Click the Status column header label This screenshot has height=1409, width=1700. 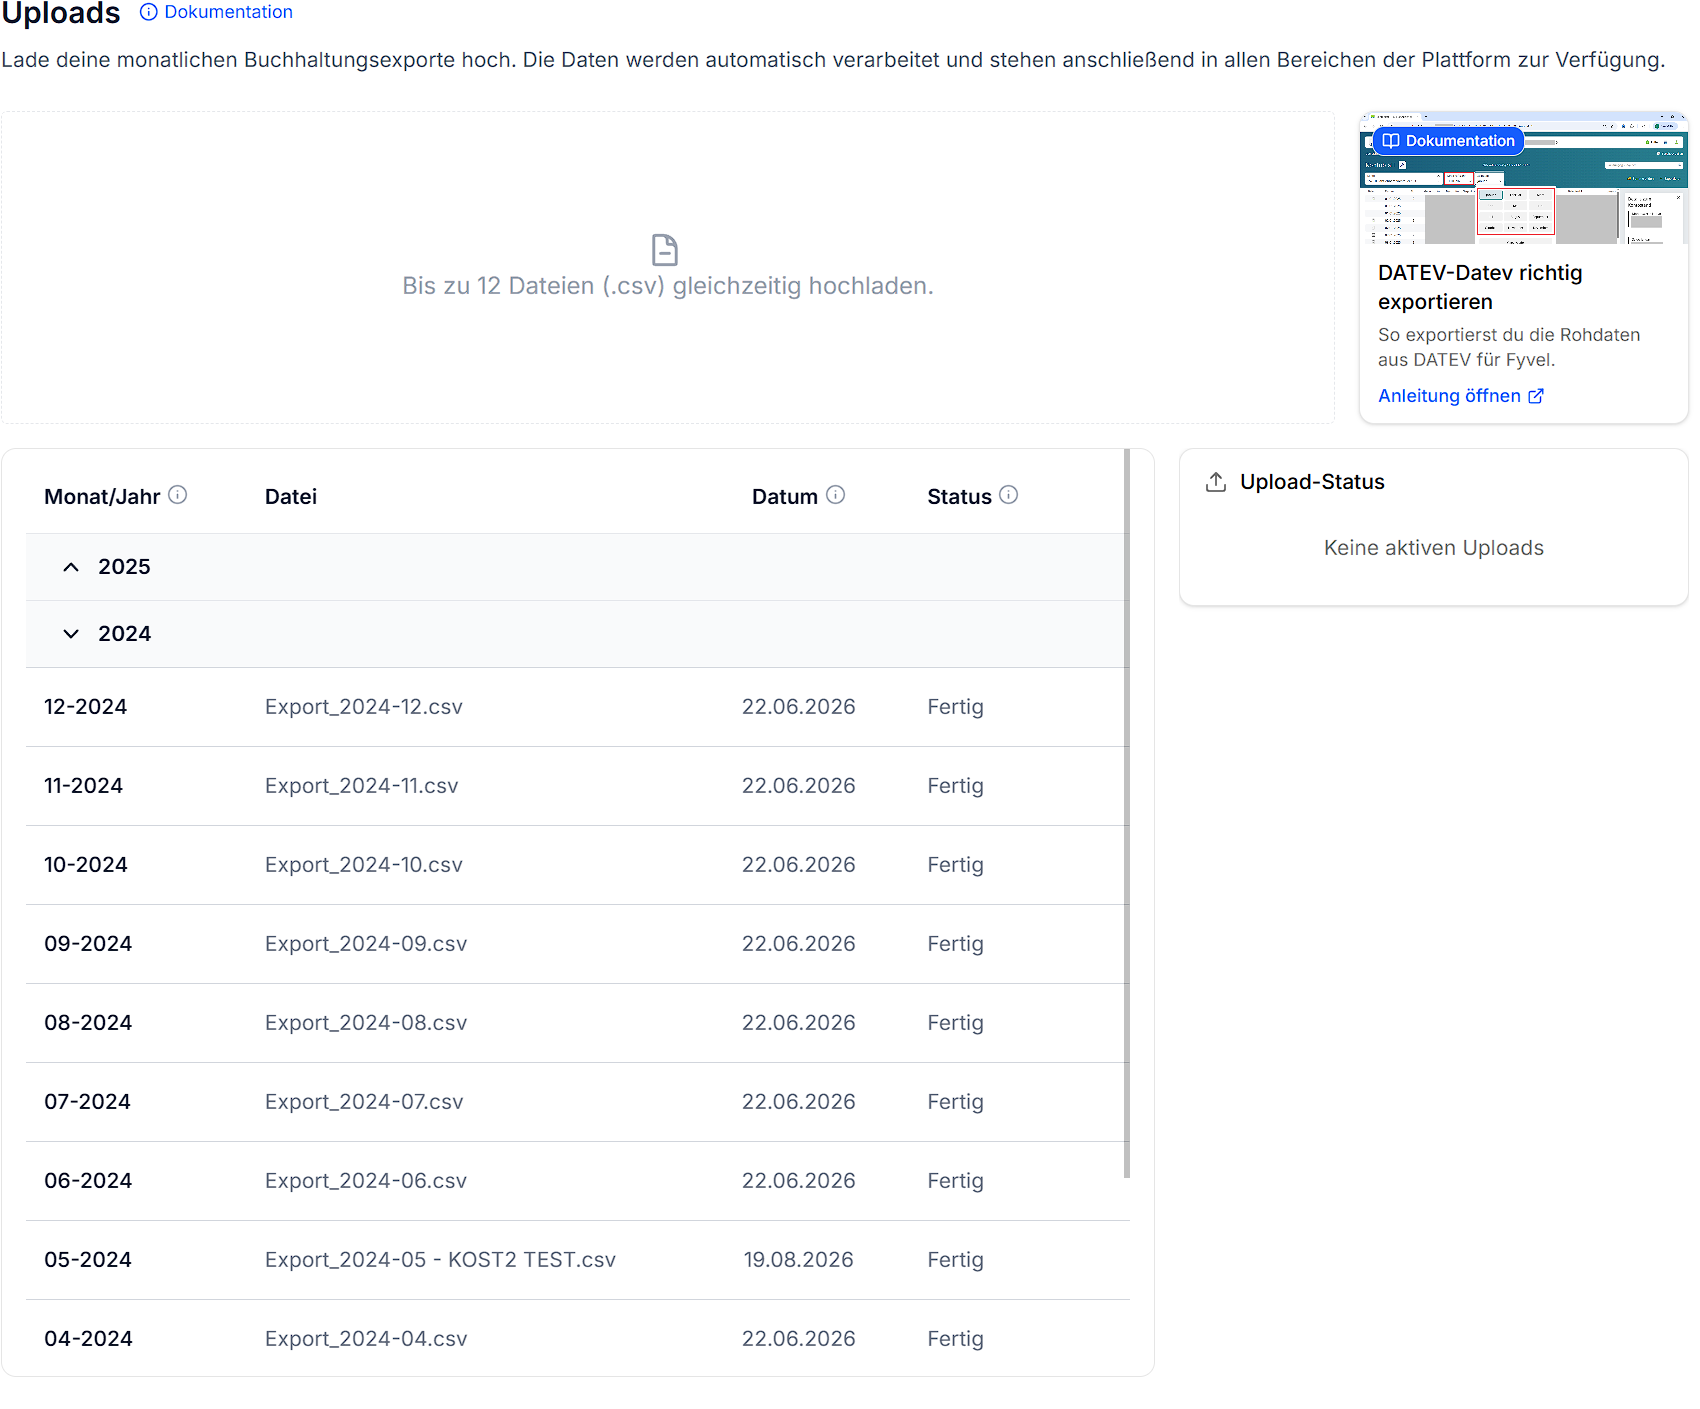(x=959, y=497)
